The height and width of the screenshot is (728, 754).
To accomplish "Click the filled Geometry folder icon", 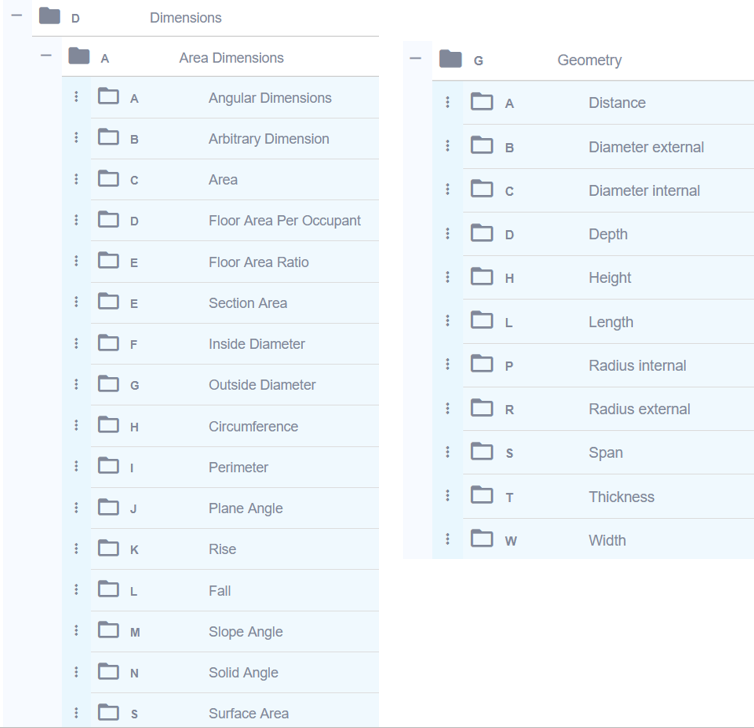I will (451, 59).
